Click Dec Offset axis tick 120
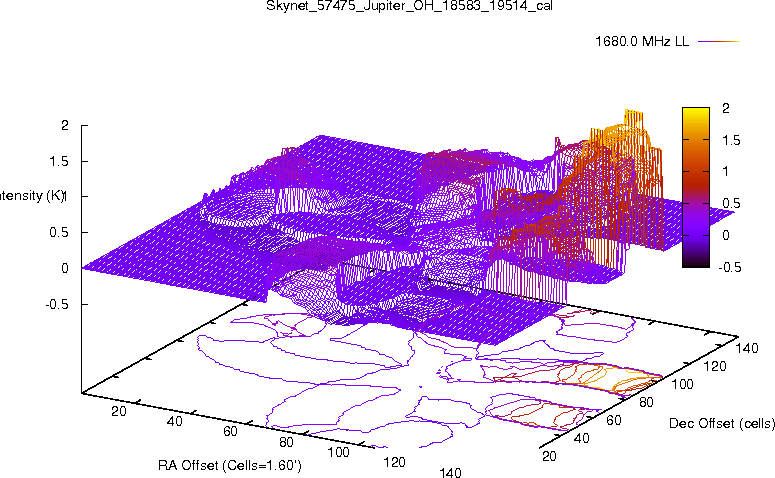775x478 pixels. (715, 367)
